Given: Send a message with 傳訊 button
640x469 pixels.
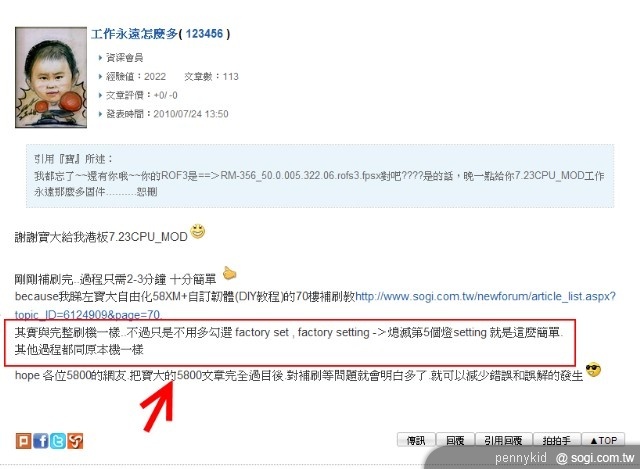Looking at the screenshot, I should (x=416, y=440).
